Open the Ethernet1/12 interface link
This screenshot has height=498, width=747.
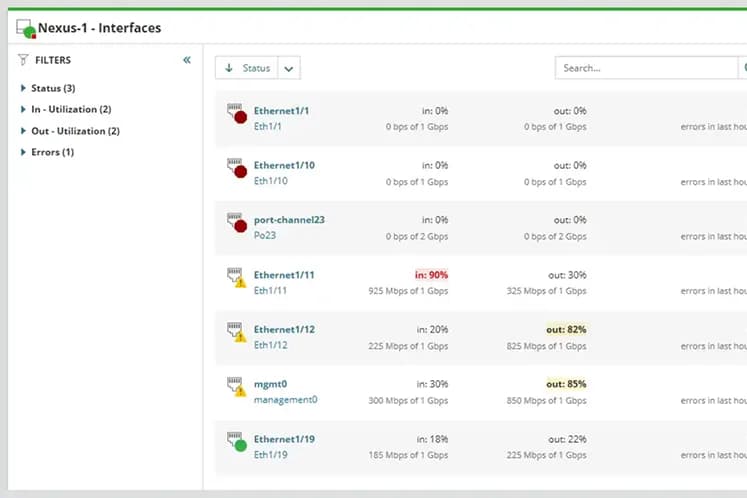pos(284,329)
